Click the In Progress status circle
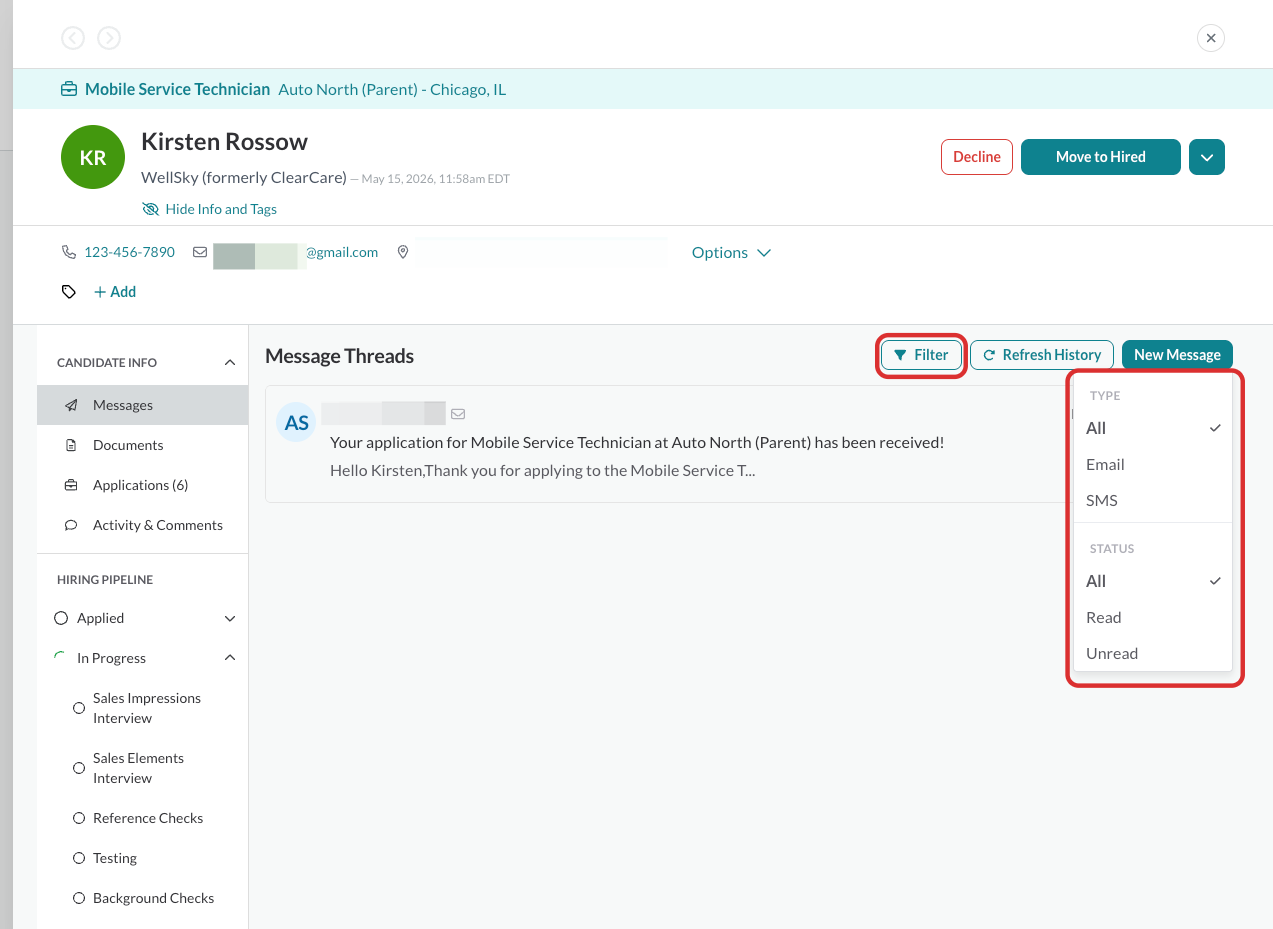The height and width of the screenshot is (929, 1273). click(61, 658)
